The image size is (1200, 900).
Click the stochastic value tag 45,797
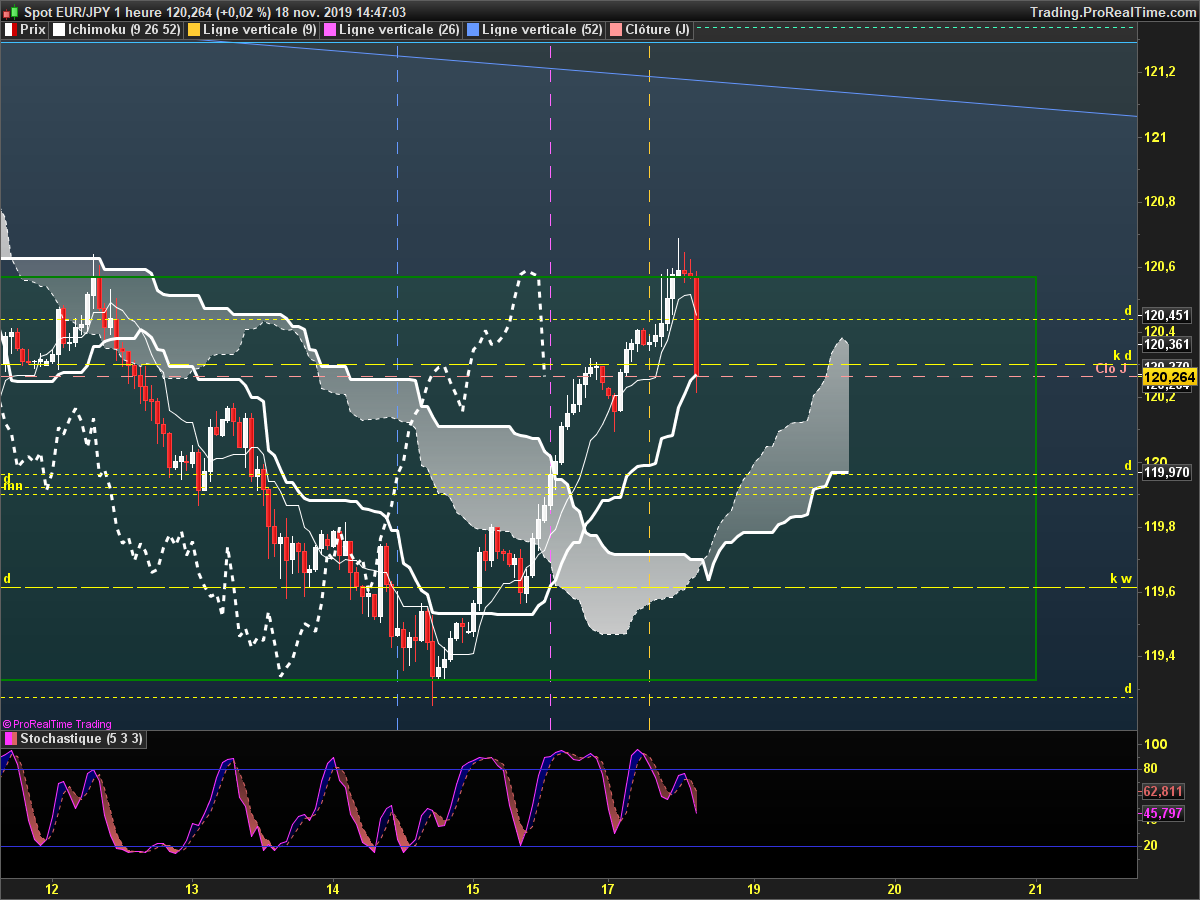[1163, 813]
